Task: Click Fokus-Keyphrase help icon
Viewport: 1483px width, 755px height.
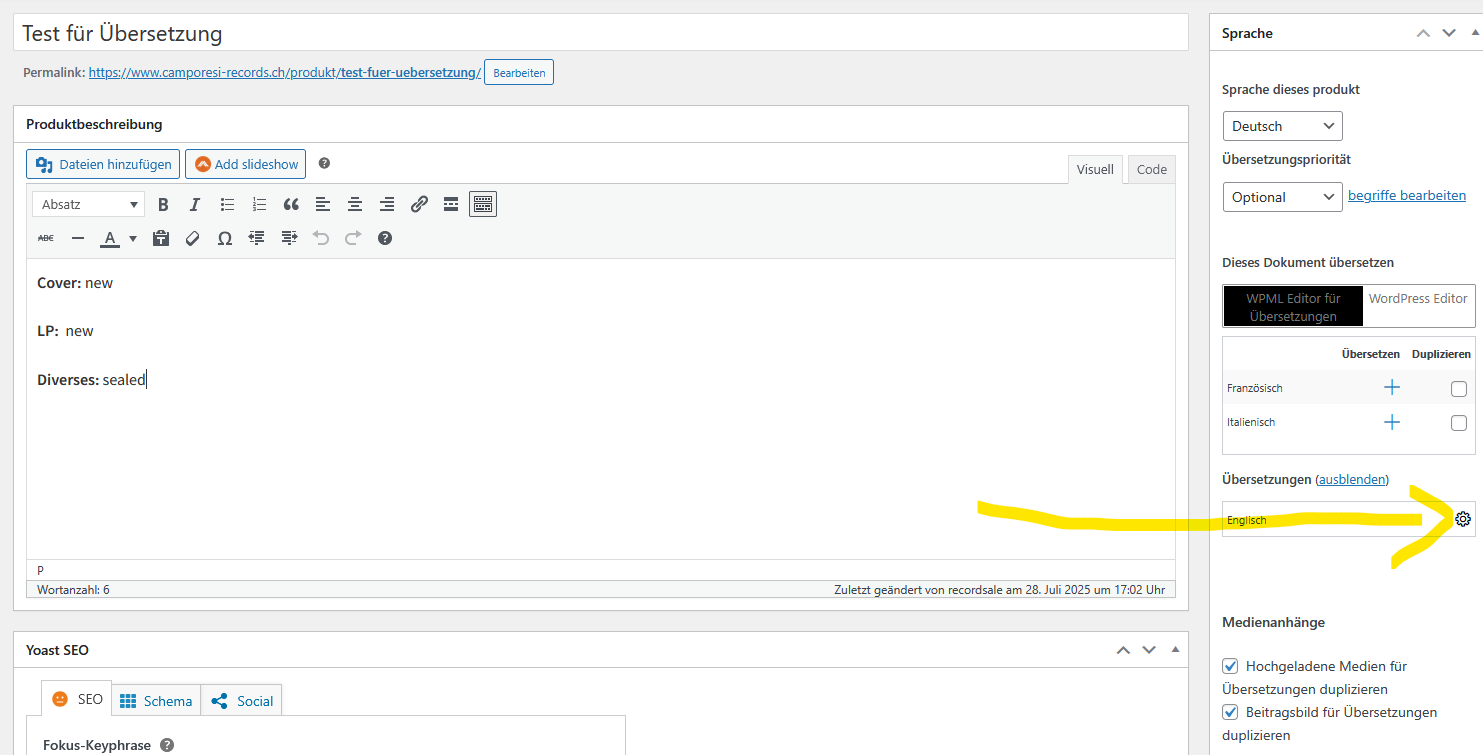Action: pyautogui.click(x=167, y=745)
